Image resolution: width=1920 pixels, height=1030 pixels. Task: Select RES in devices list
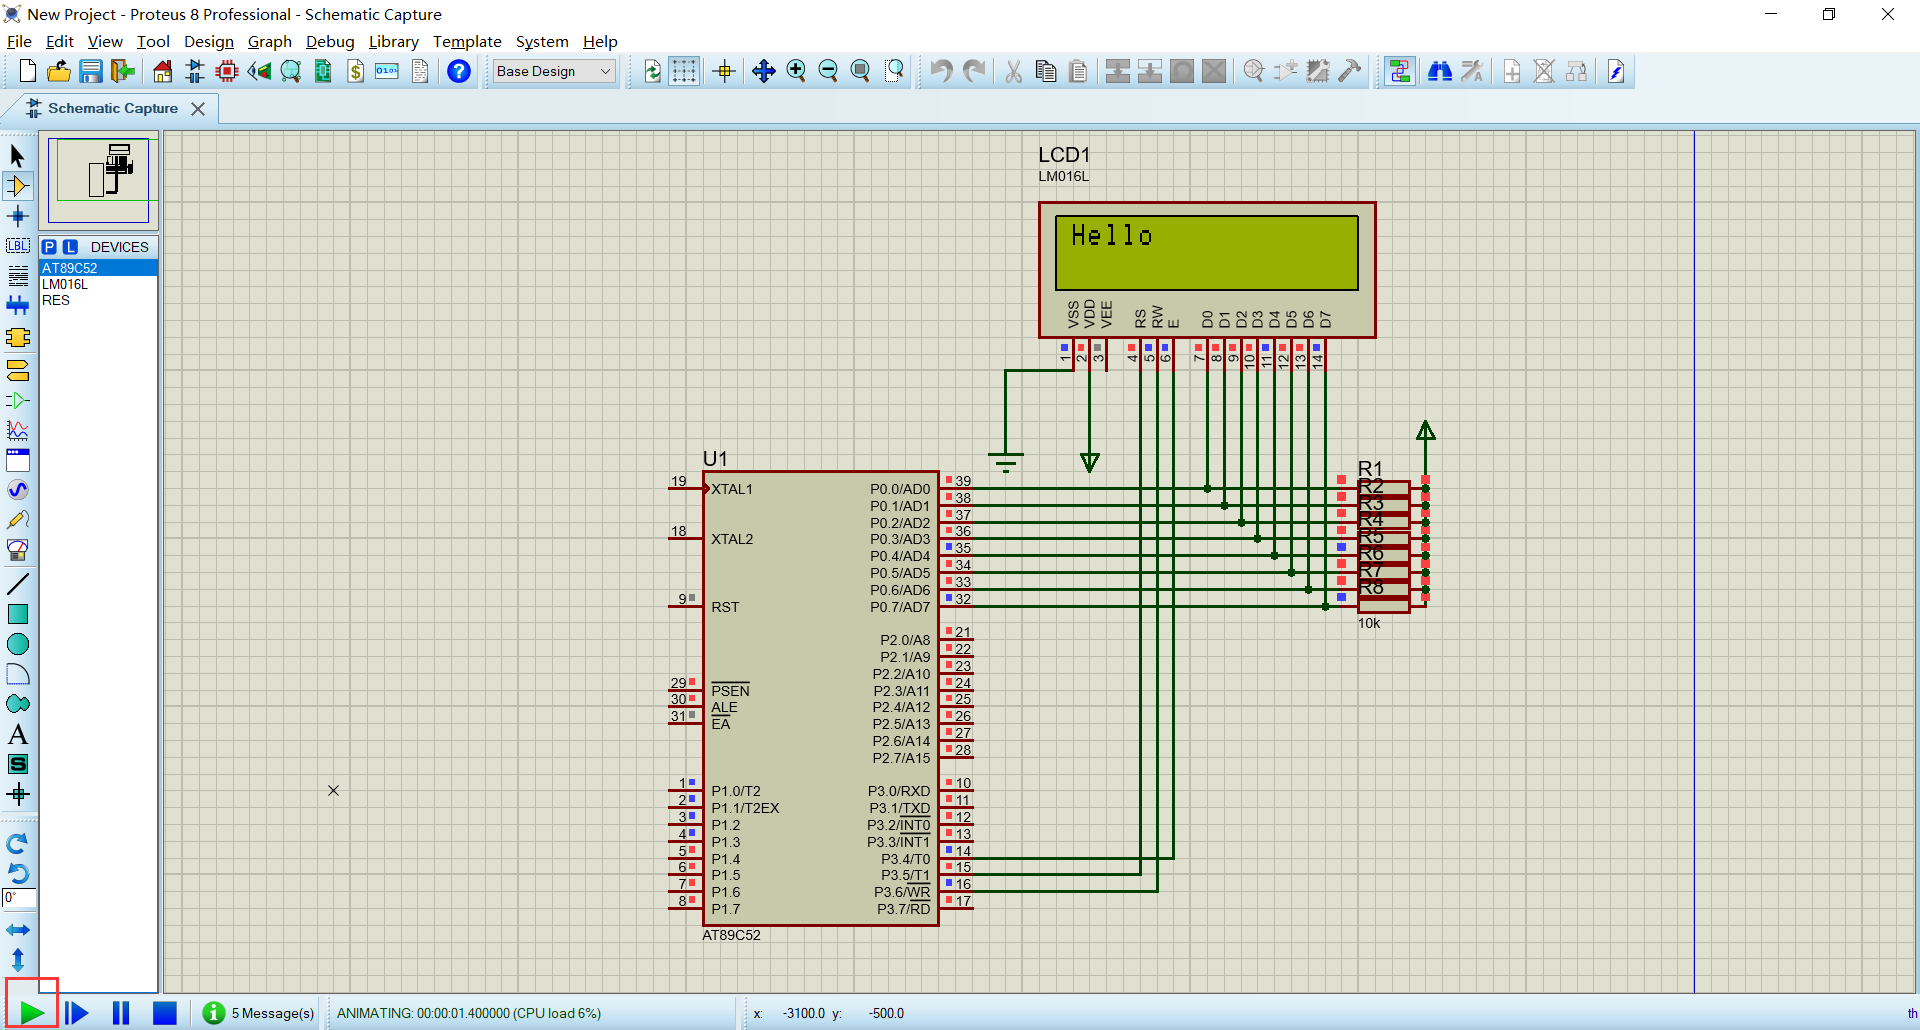click(98, 300)
